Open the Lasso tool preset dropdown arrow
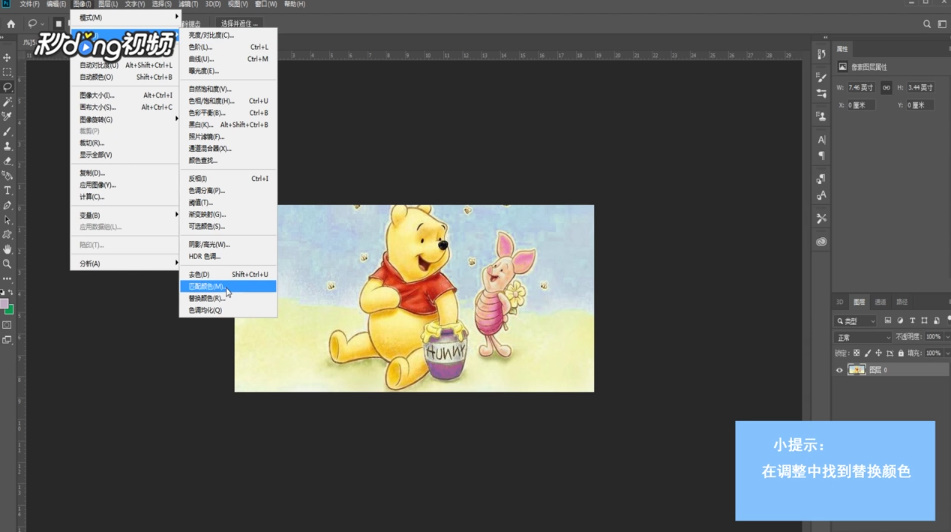This screenshot has height=532, width=951. [x=42, y=24]
